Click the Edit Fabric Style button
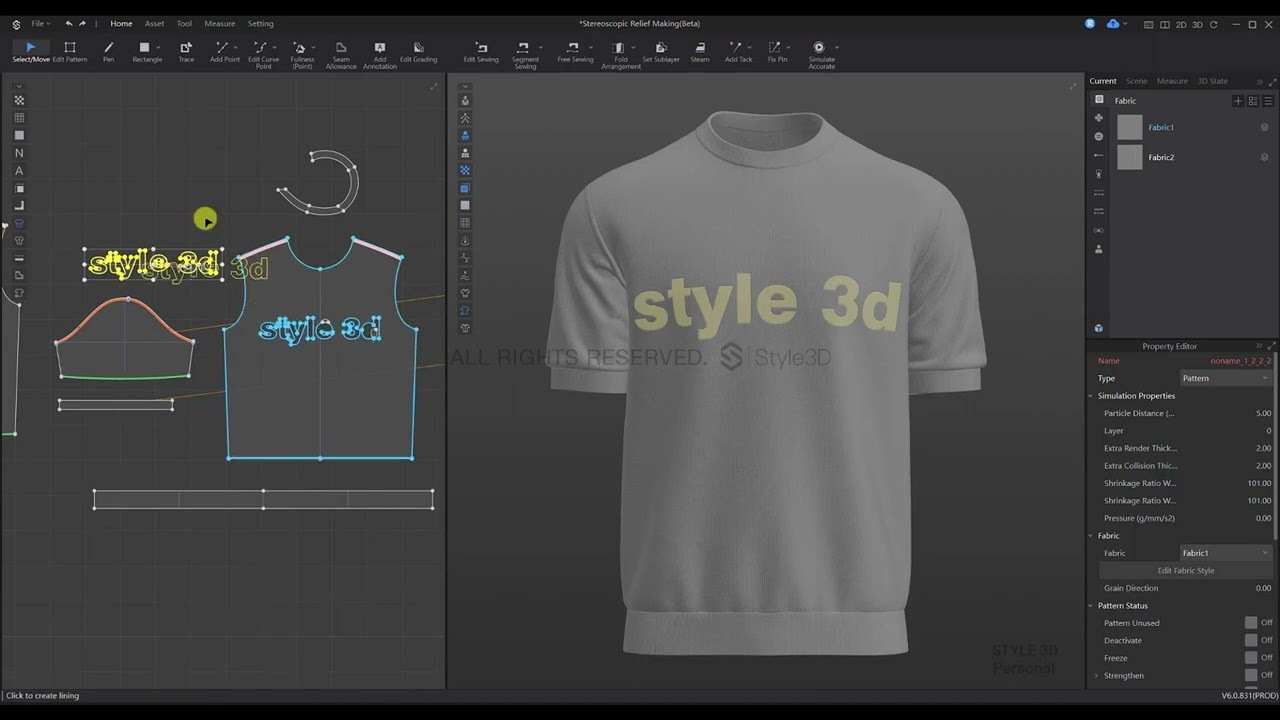The image size is (1280, 720). point(1185,571)
